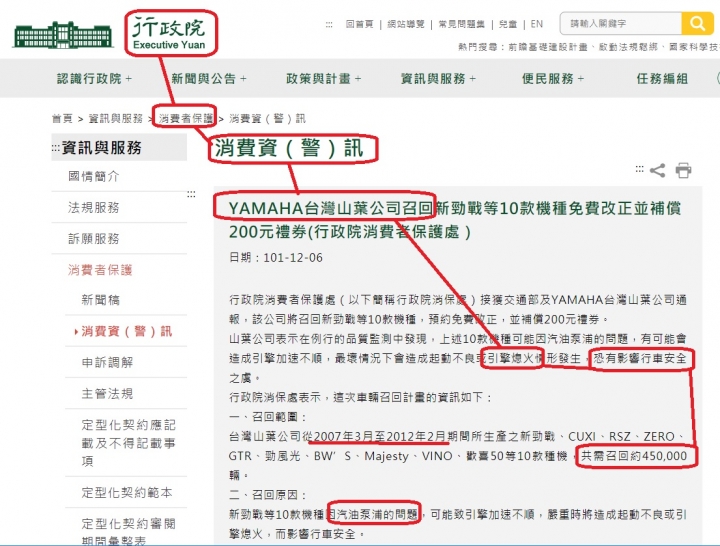Click the yellow search magnifier button
Screen dimensions: 720x546
click(x=697, y=23)
